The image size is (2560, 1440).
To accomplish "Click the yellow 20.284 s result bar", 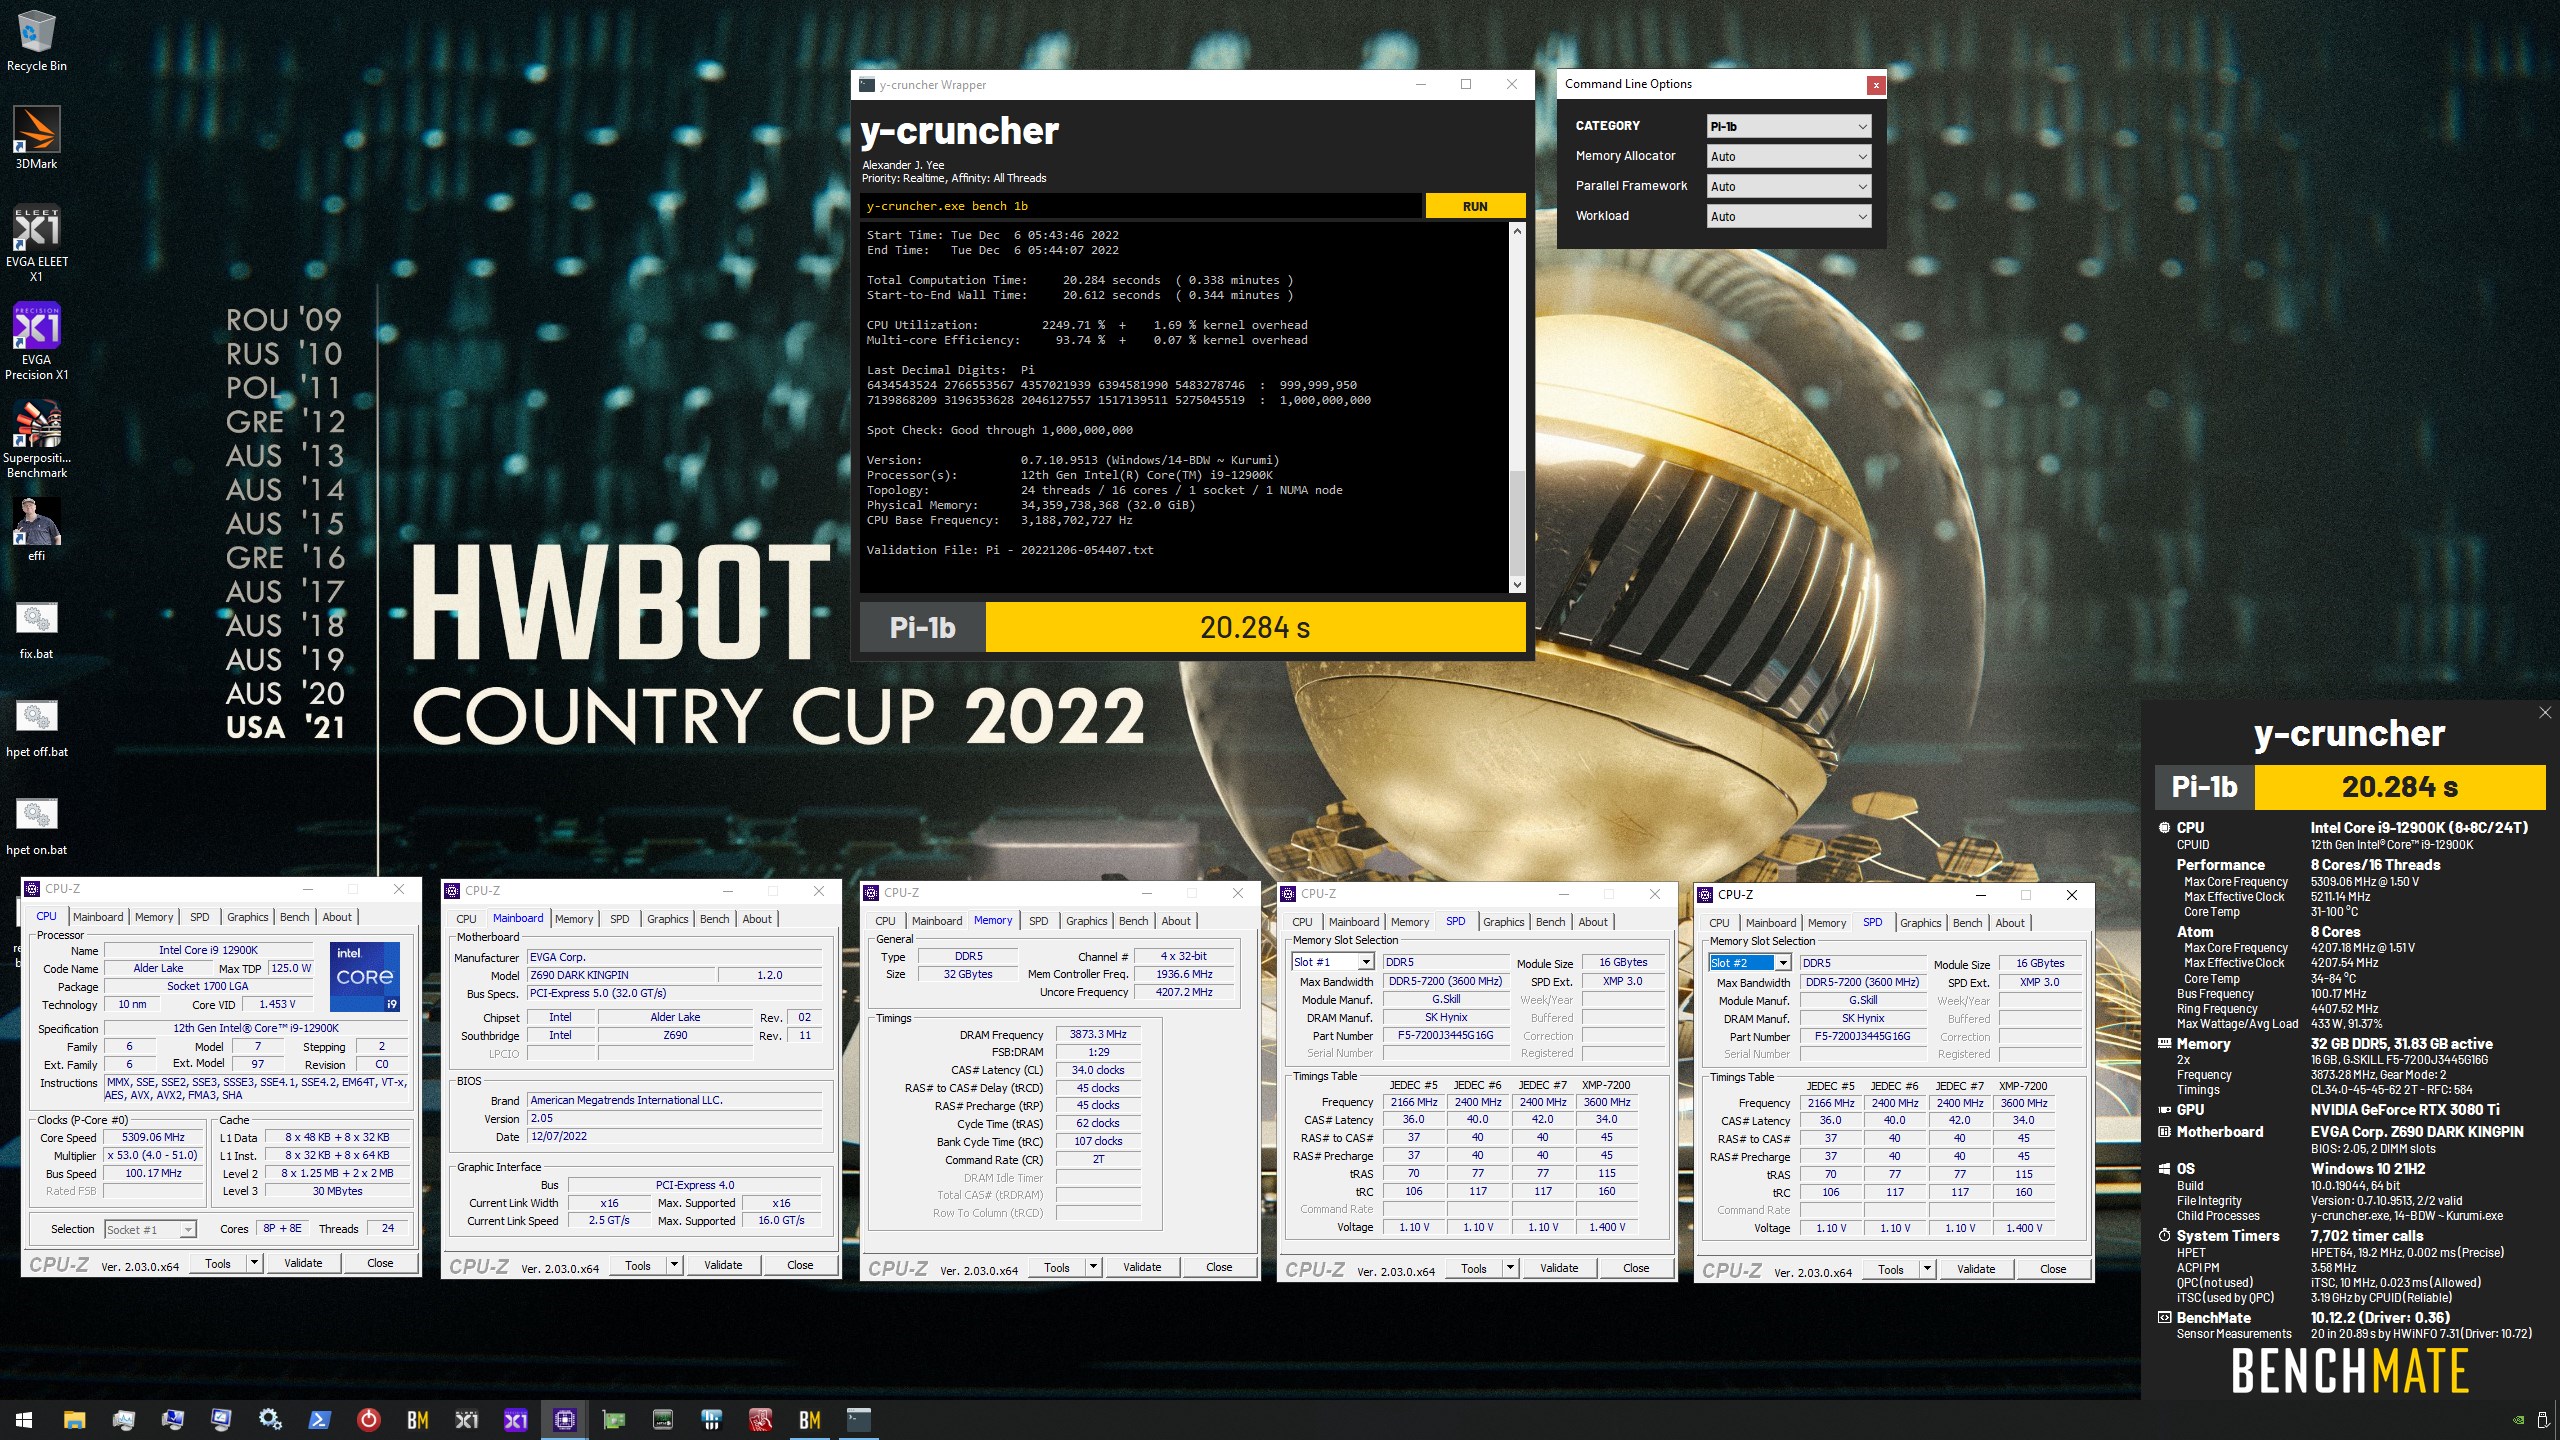I will click(1255, 628).
